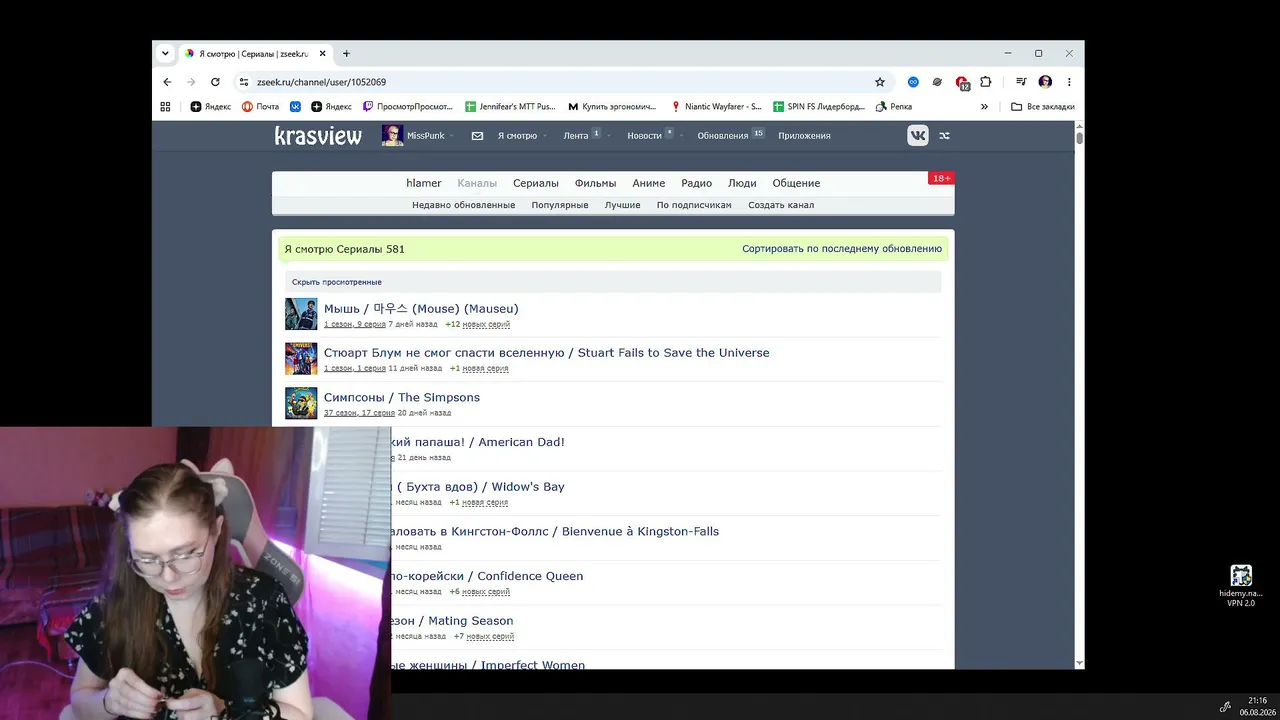
Task: Open the Widow's Bay series title
Action: point(480,487)
